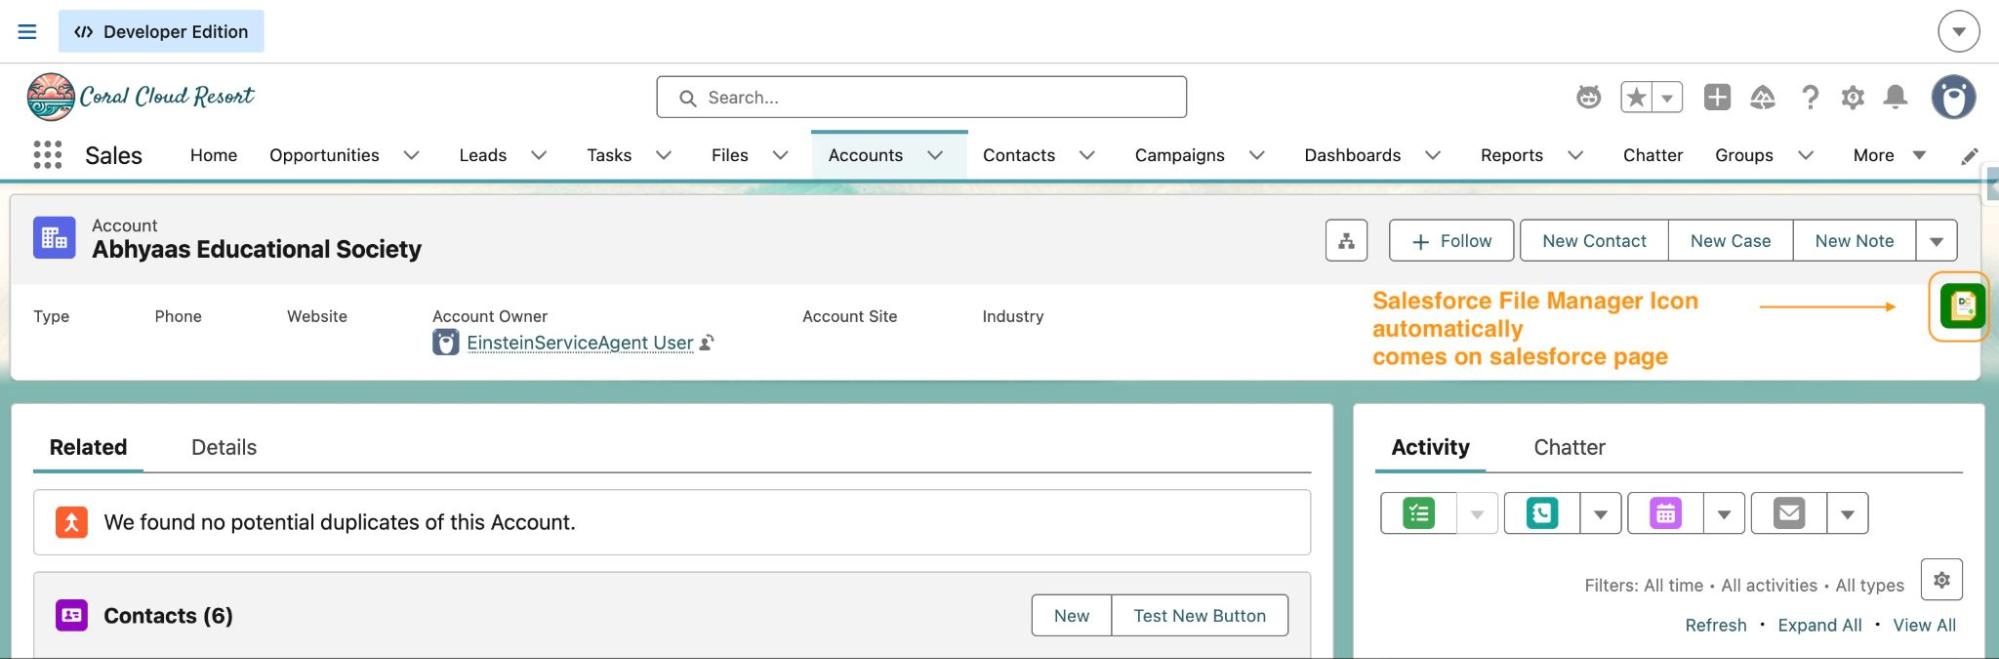Open the Chatter navigation tab

[x=1652, y=155]
